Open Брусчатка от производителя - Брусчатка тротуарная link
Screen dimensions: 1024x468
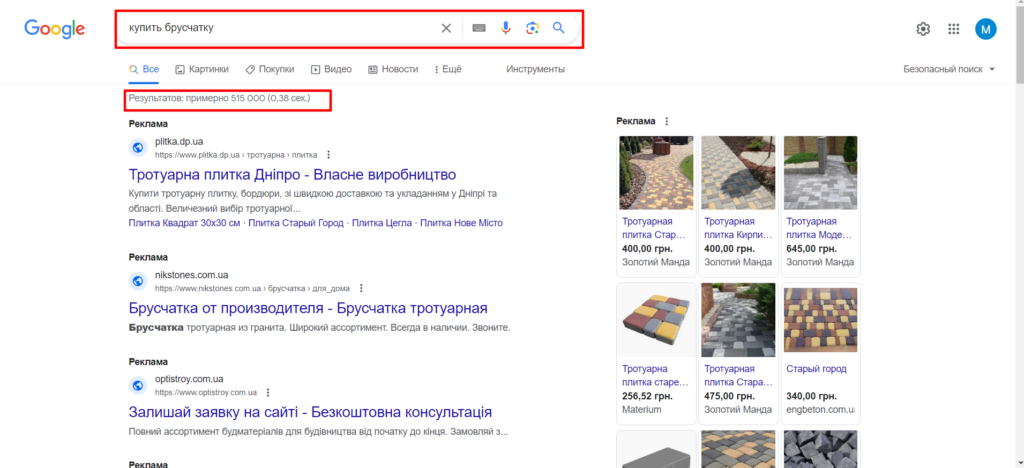308,308
